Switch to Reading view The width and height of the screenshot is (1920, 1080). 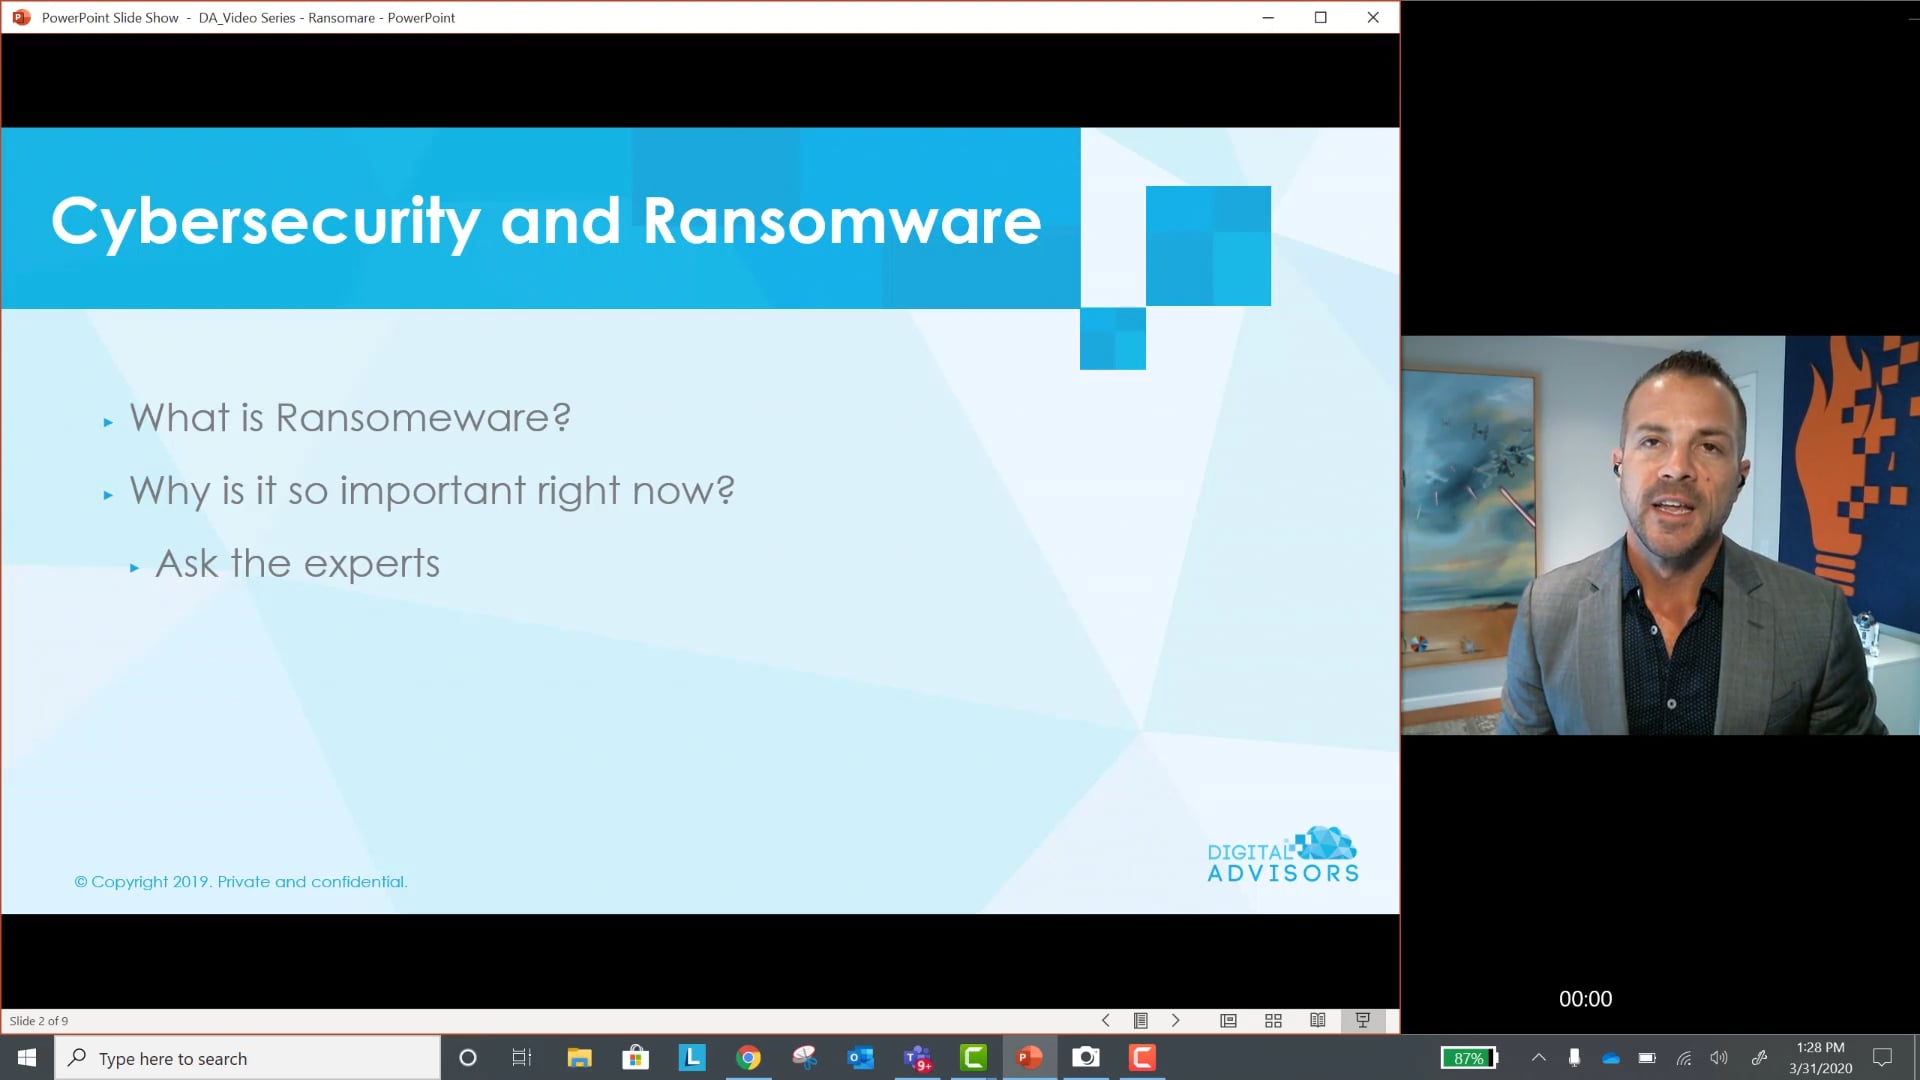(1317, 1020)
